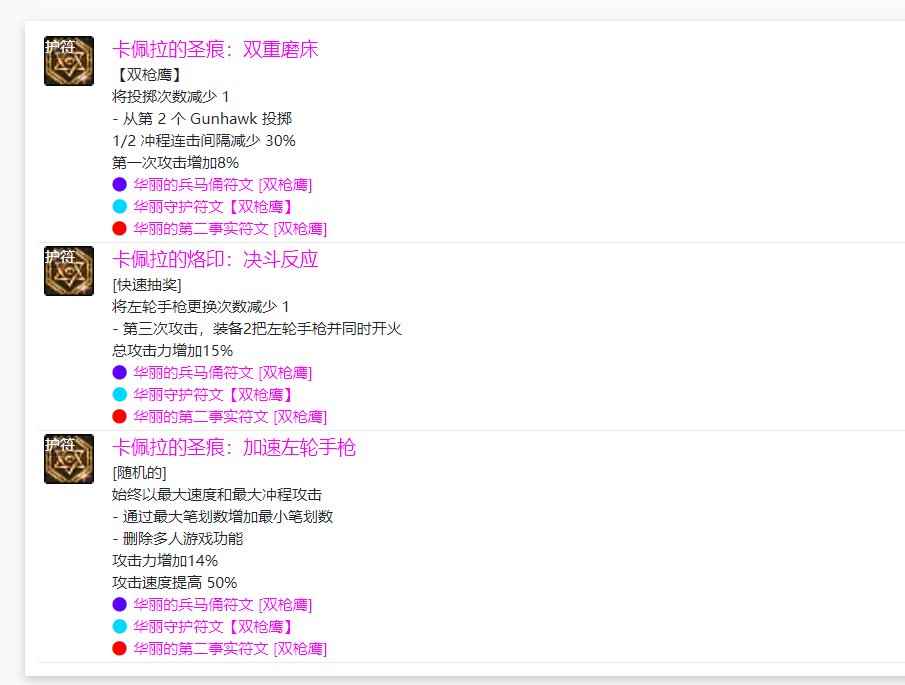Select the [快速抽奖] skill label
905x685 pixels.
(x=147, y=285)
